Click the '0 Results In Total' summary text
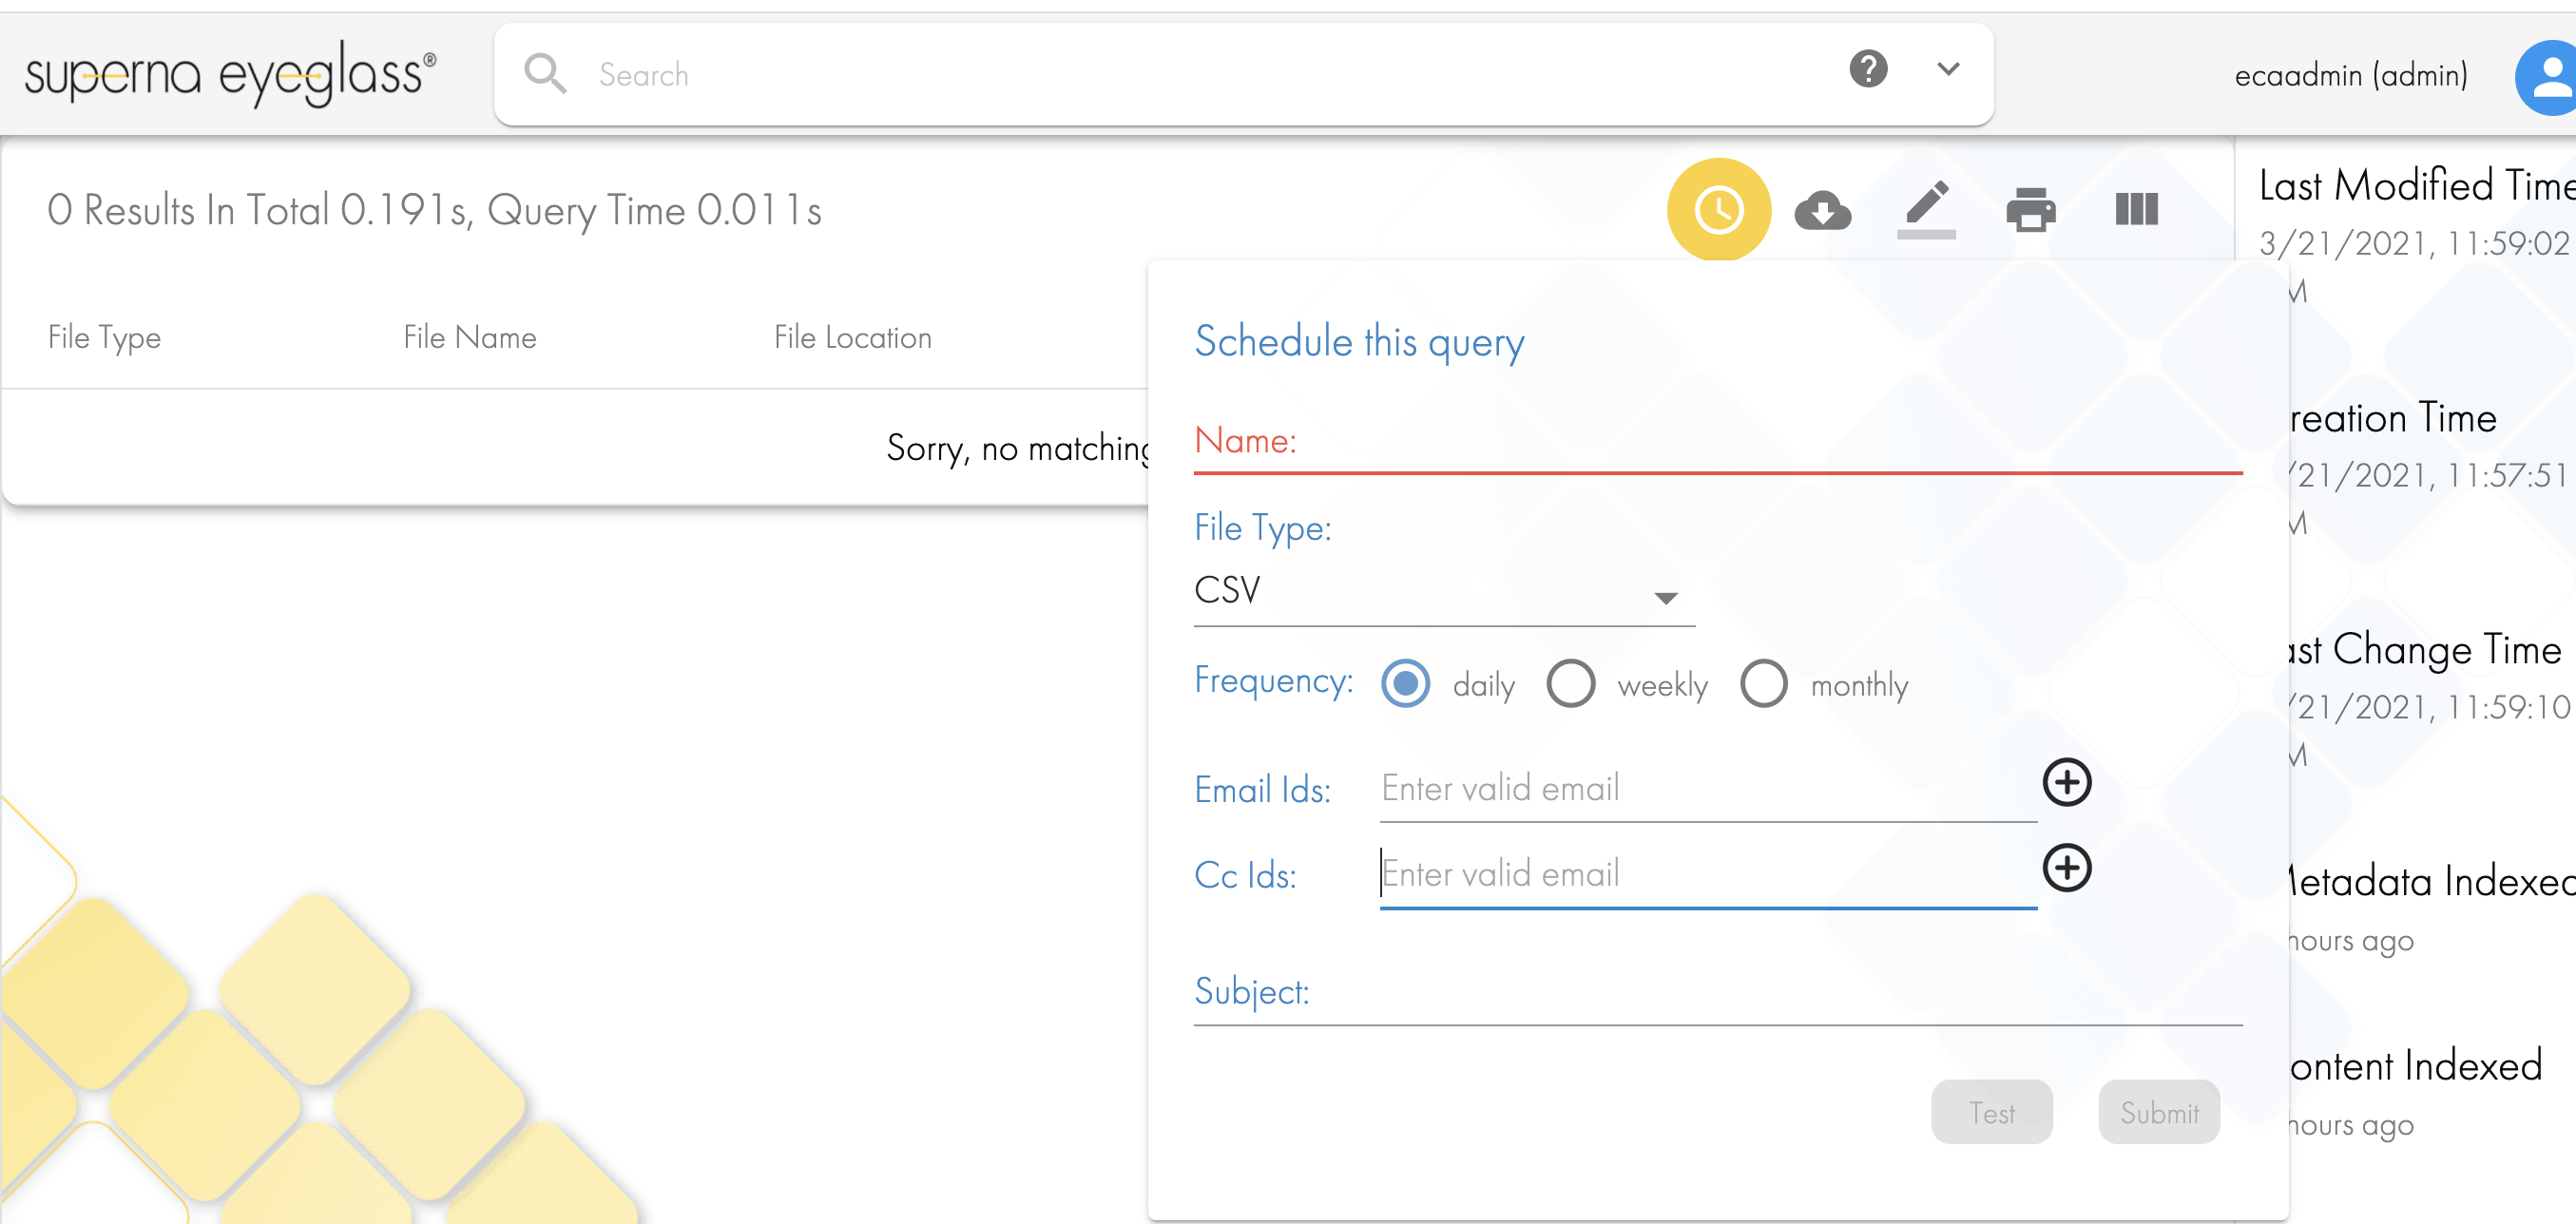The image size is (2576, 1224). [x=433, y=211]
